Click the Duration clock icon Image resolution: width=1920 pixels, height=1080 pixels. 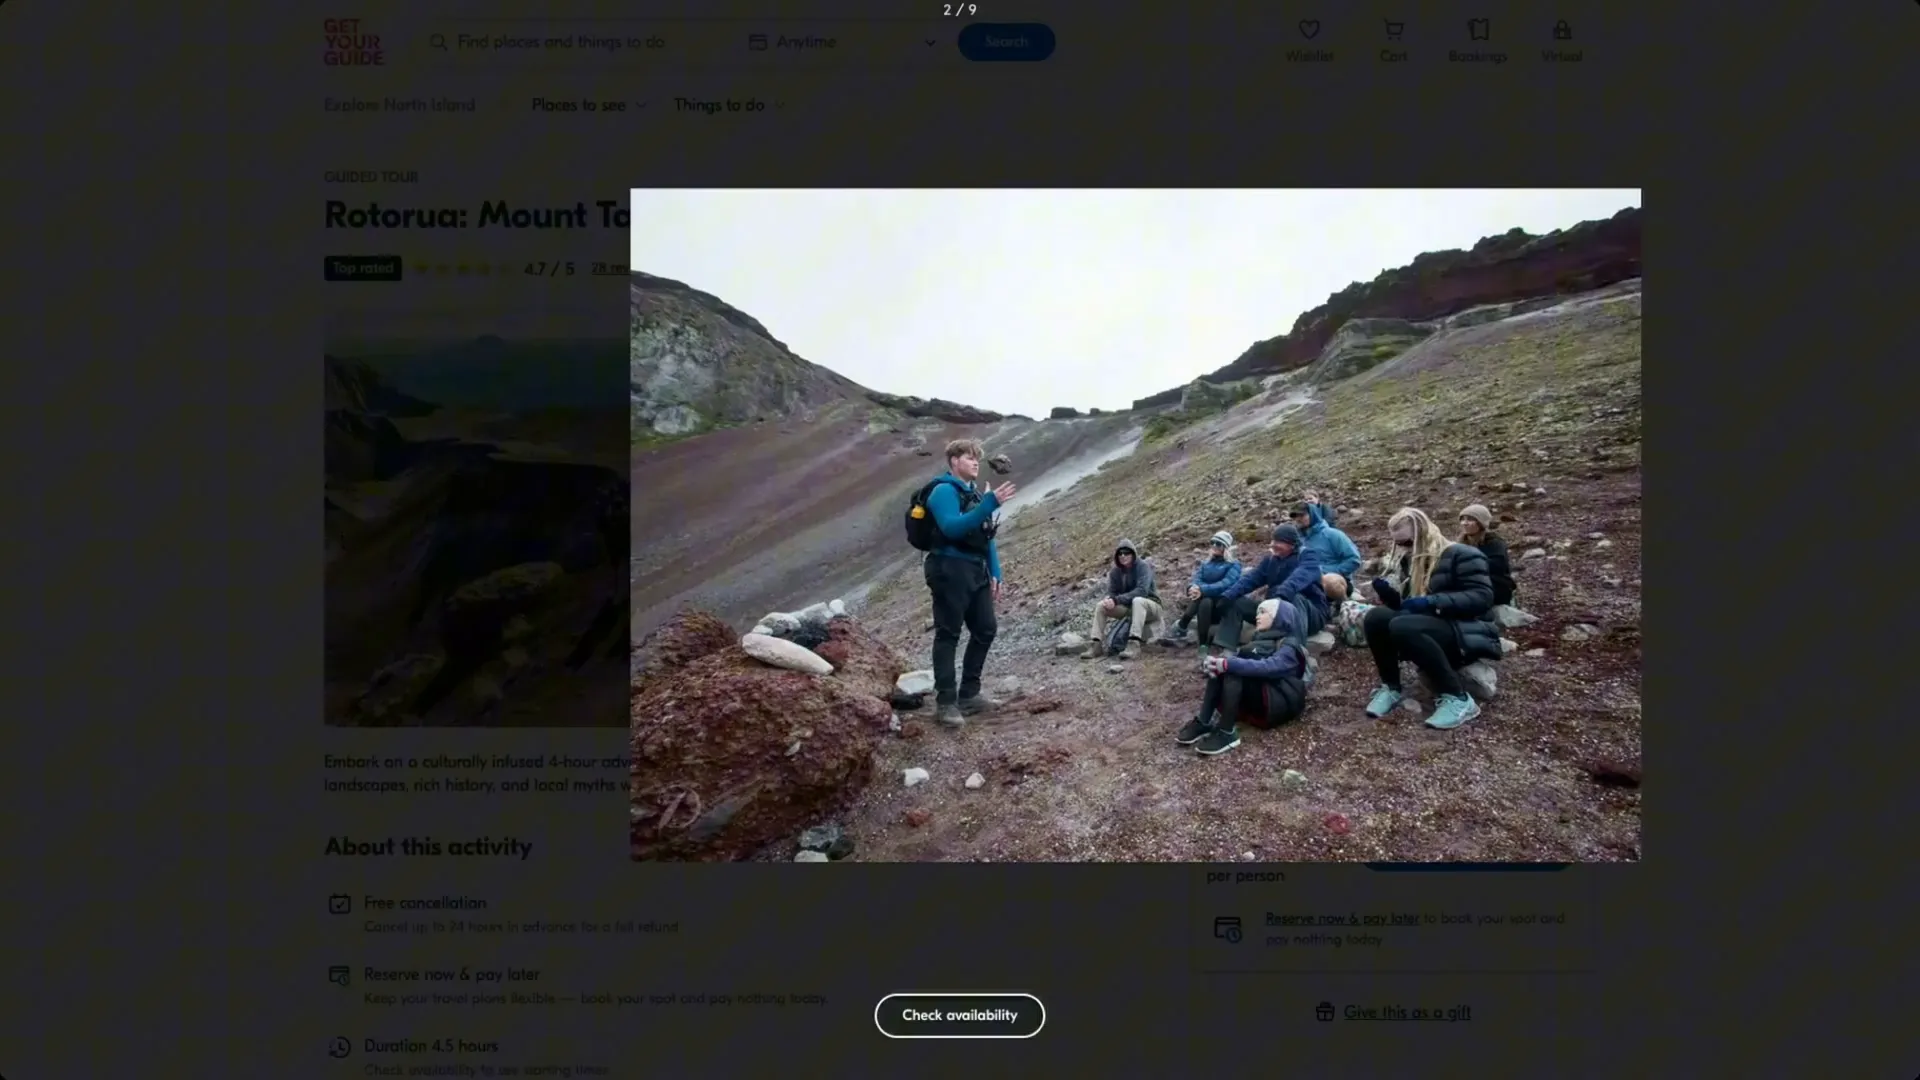[340, 1047]
